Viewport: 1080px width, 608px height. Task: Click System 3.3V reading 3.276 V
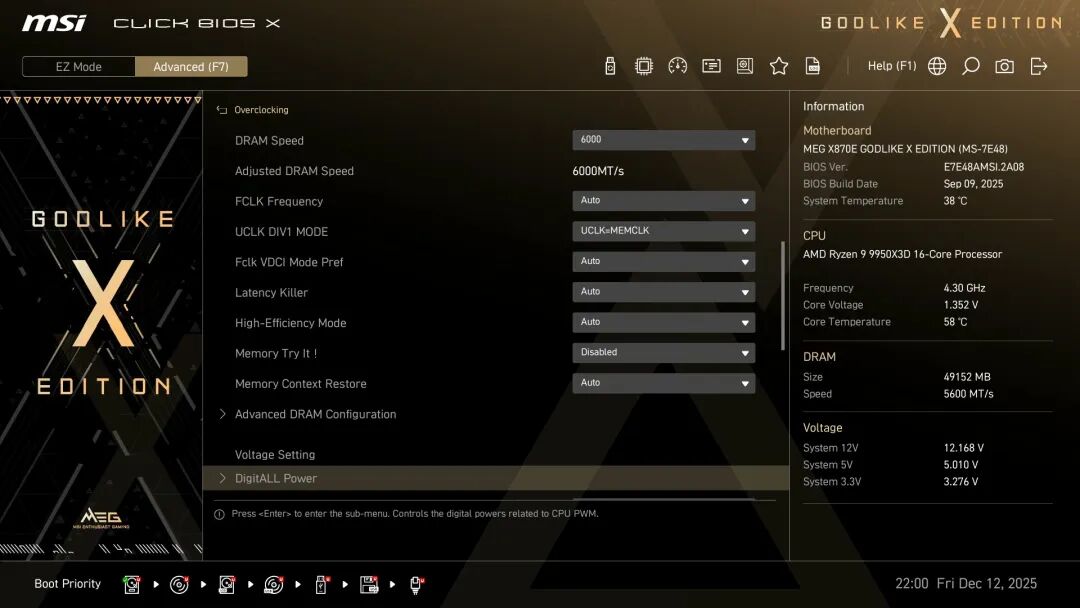[x=961, y=482]
